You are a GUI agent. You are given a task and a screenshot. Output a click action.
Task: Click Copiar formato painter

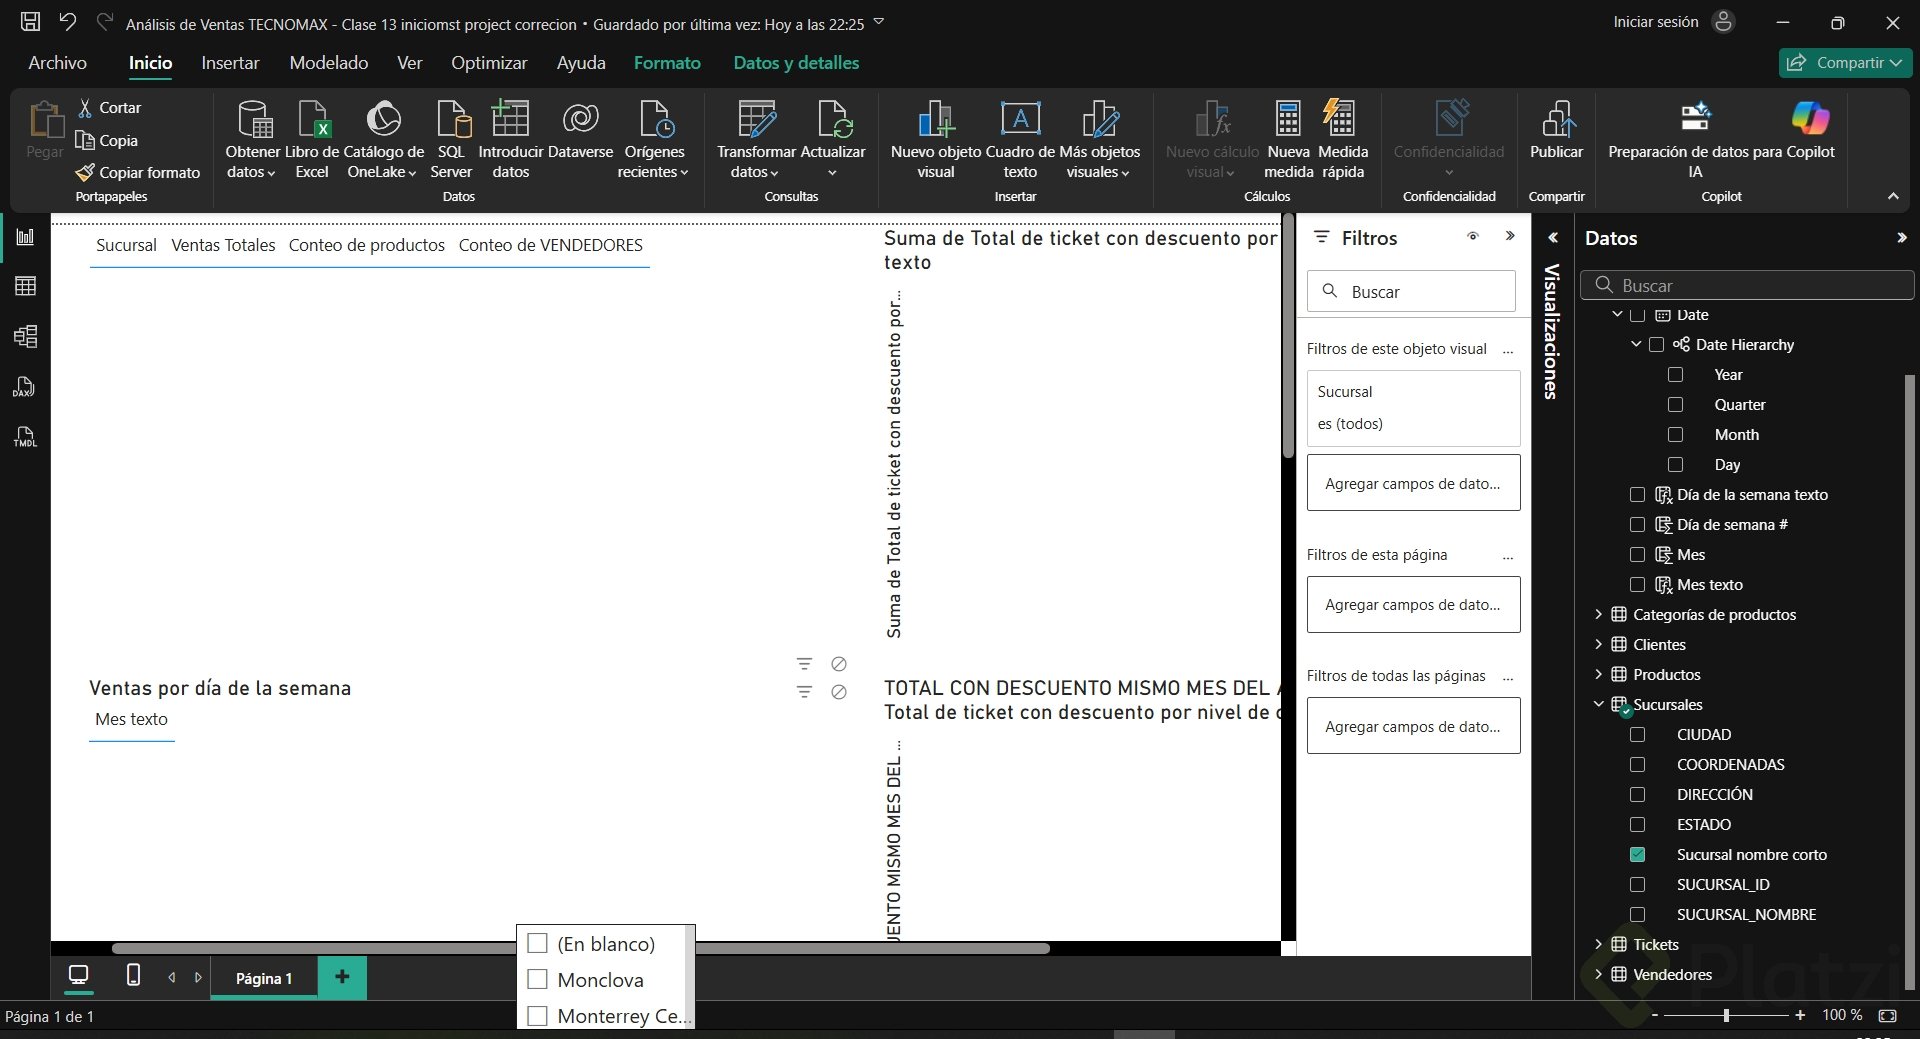pyautogui.click(x=138, y=172)
